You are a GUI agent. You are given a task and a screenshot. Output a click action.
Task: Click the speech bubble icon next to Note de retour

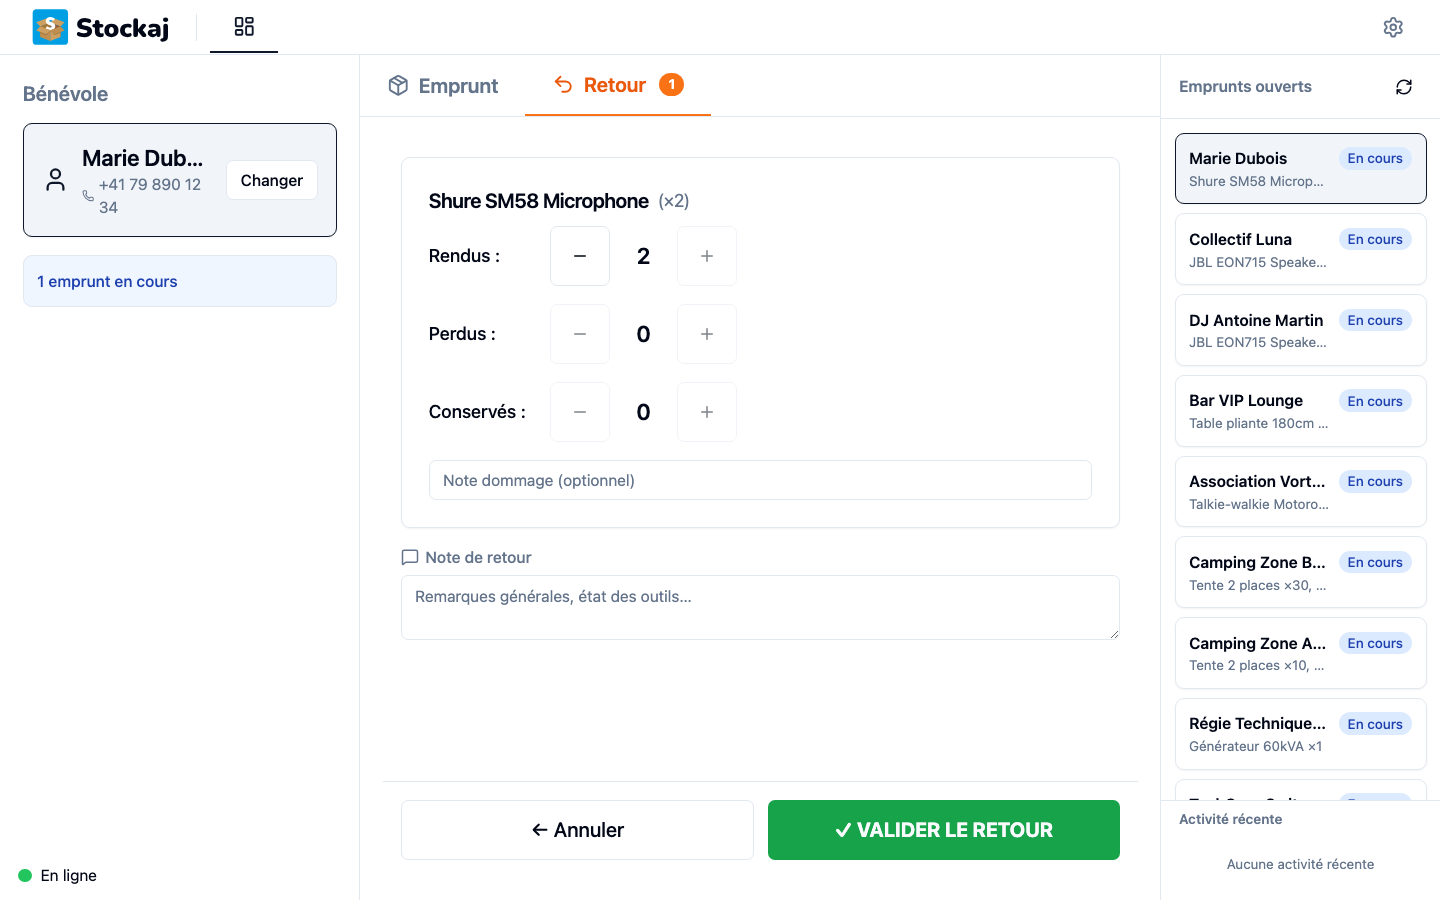[409, 557]
